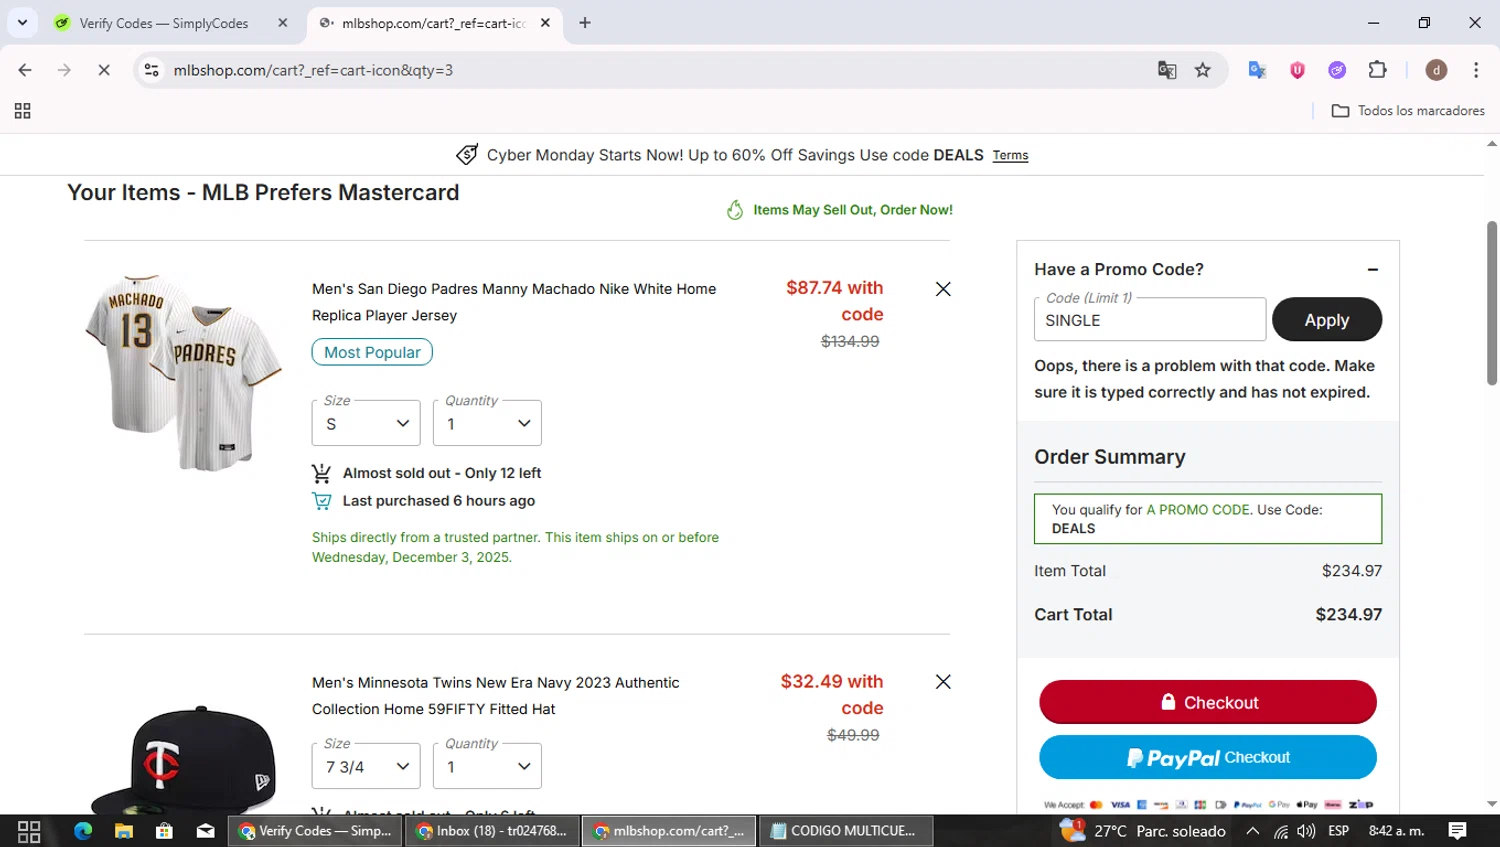Launch Microsoft Edge from the taskbar
The width and height of the screenshot is (1500, 847).
[83, 831]
